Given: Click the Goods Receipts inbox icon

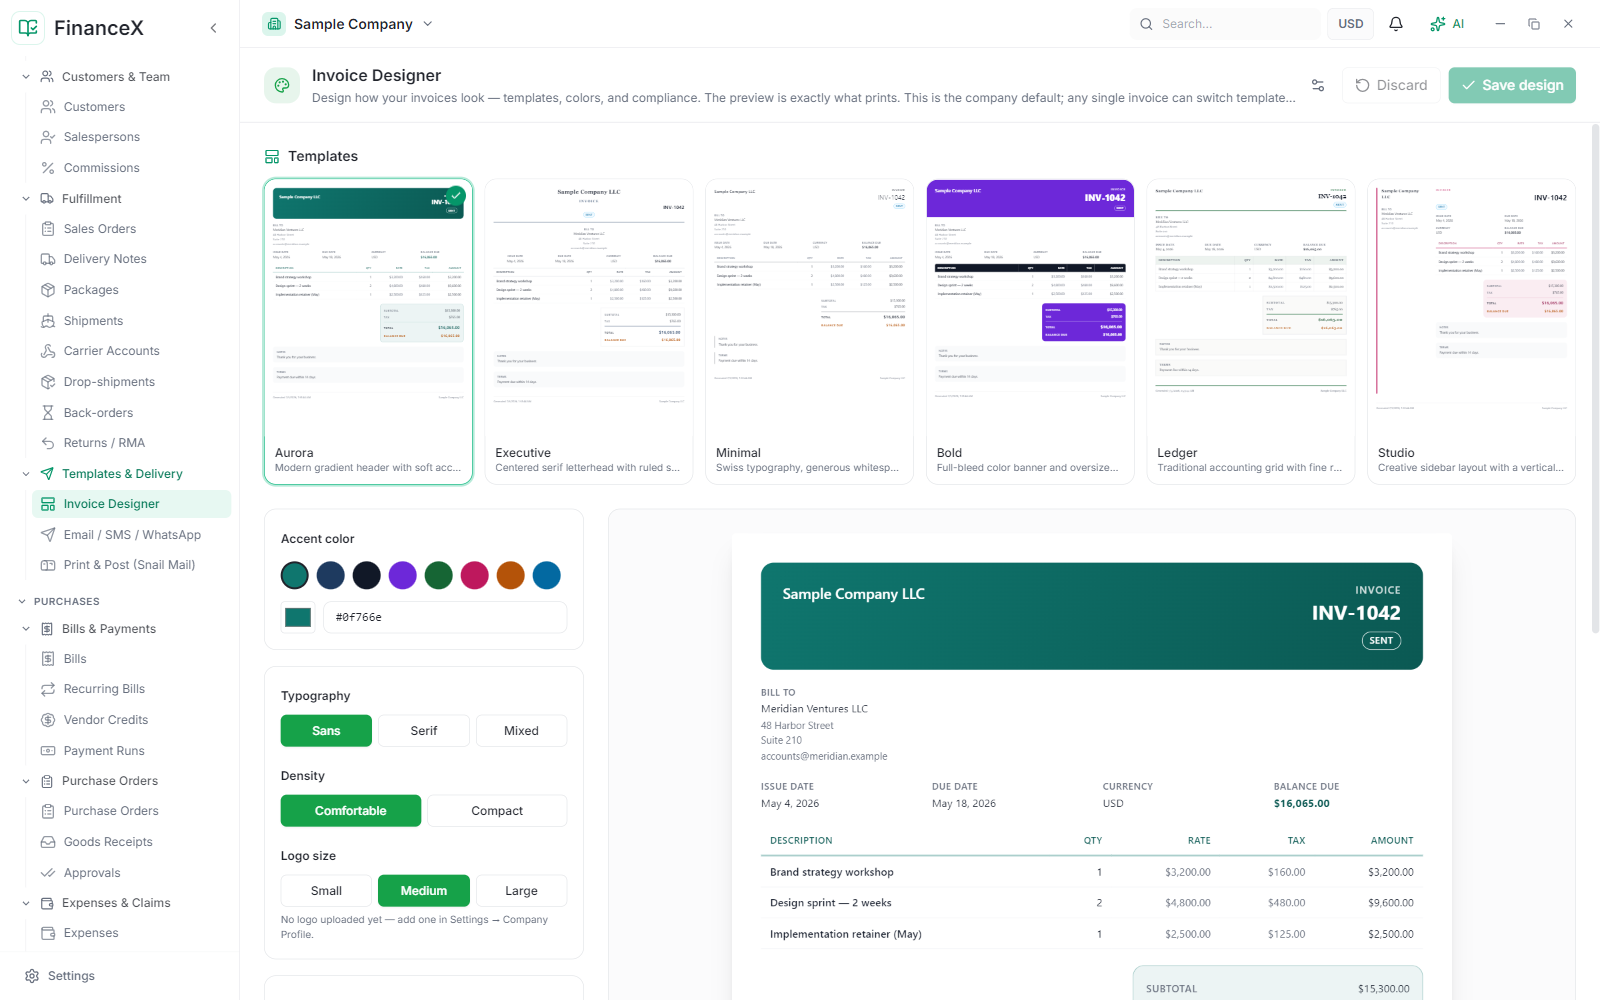Looking at the screenshot, I should click(48, 842).
